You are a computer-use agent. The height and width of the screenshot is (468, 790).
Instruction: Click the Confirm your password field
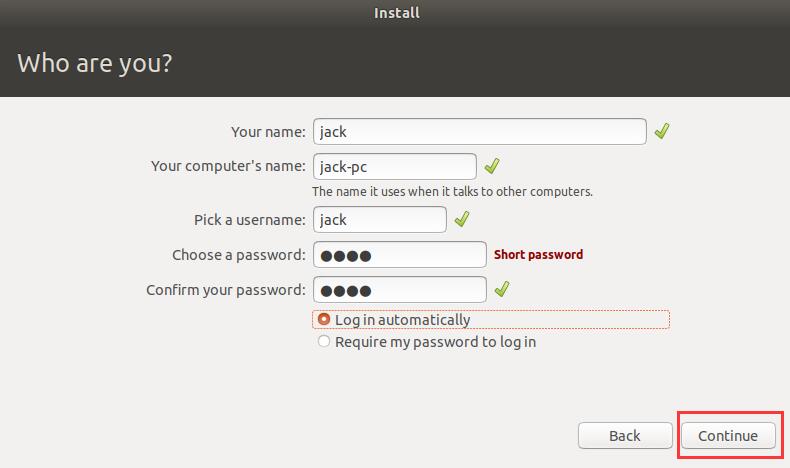click(399, 290)
